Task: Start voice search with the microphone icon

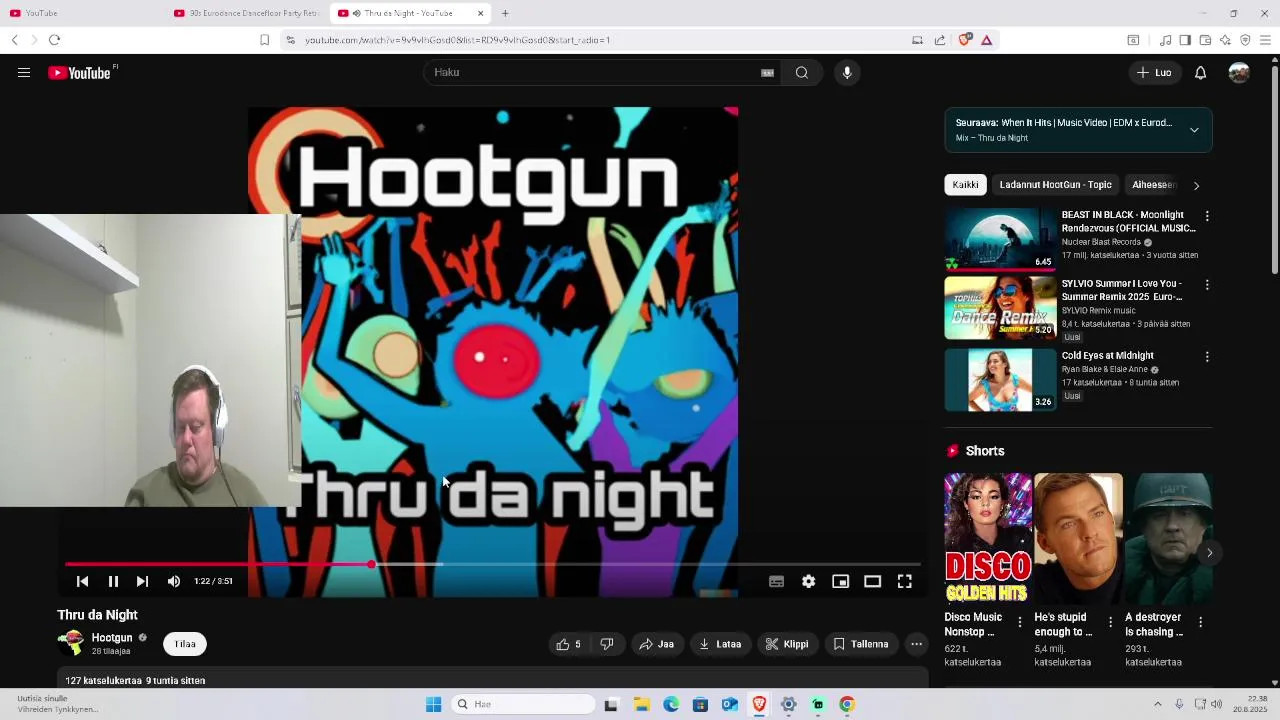Action: [x=847, y=72]
